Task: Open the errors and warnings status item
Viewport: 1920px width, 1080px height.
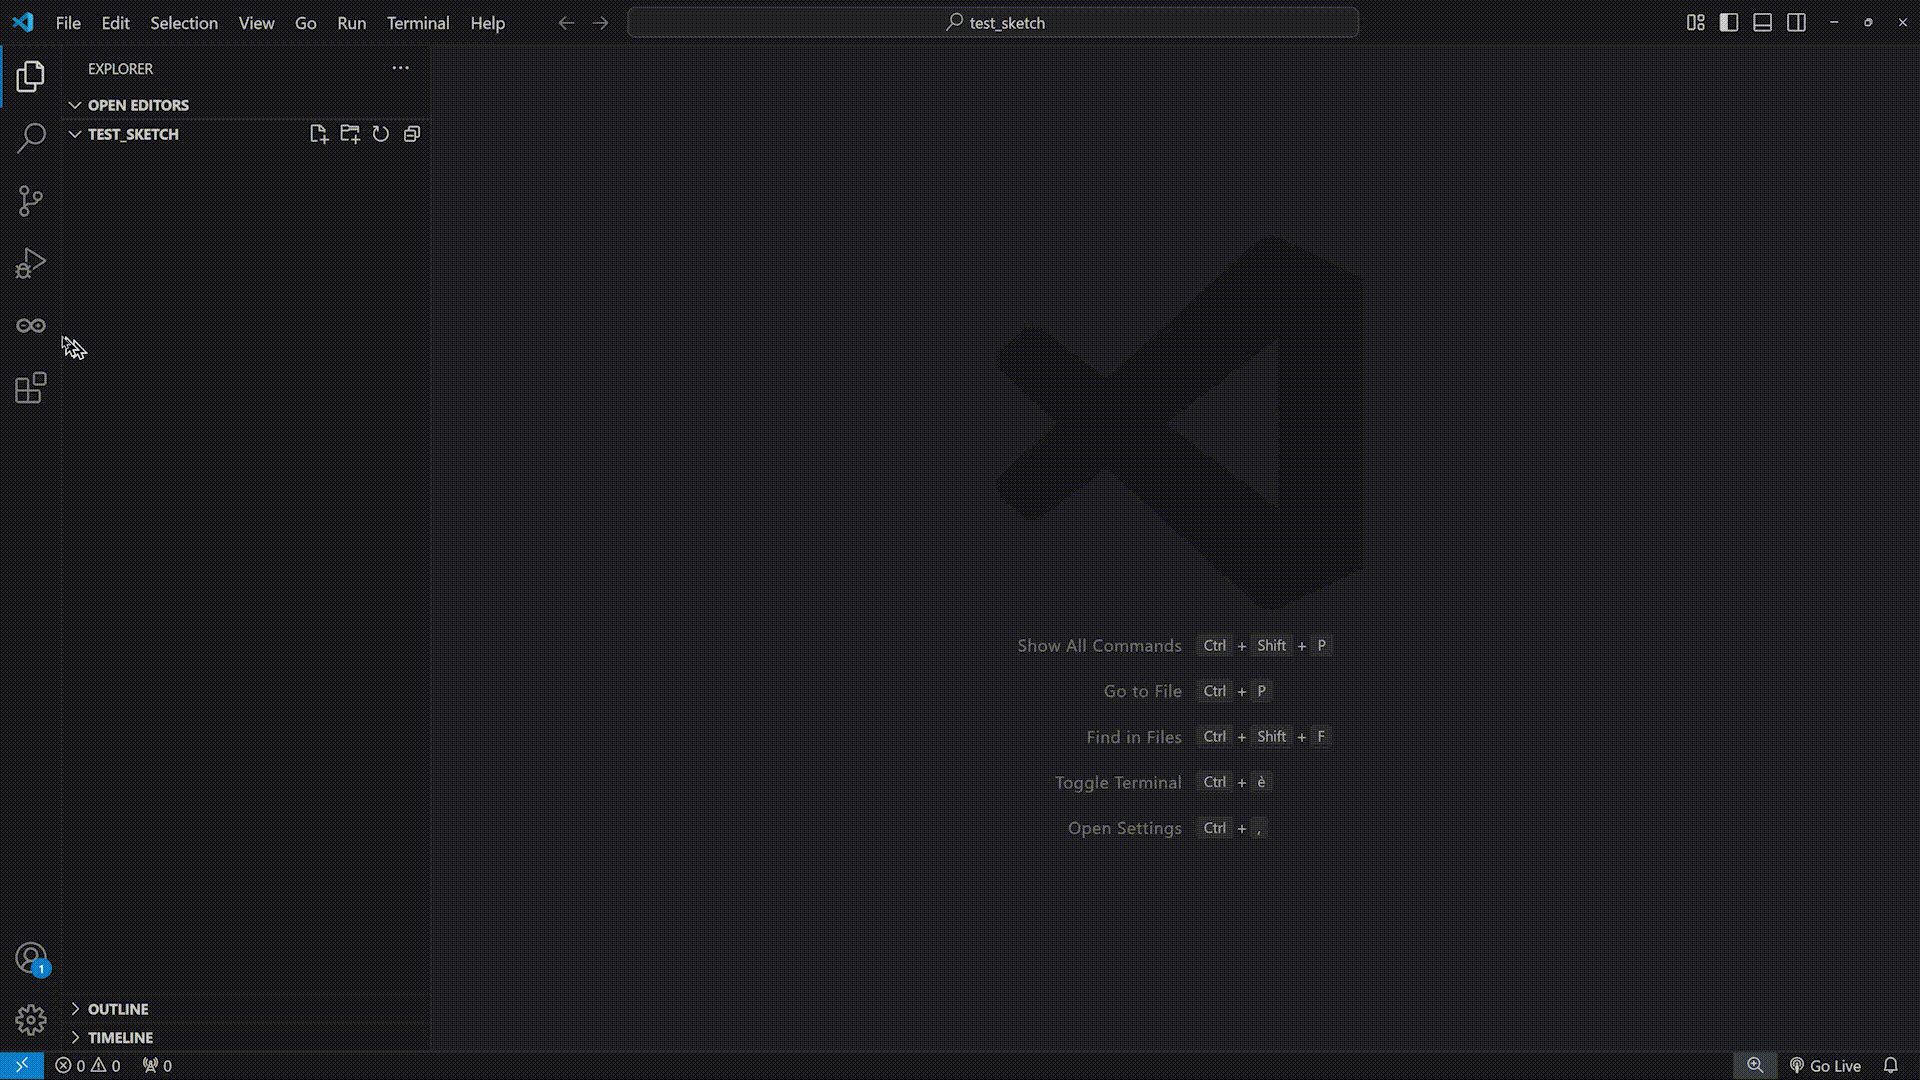Action: tap(88, 1066)
